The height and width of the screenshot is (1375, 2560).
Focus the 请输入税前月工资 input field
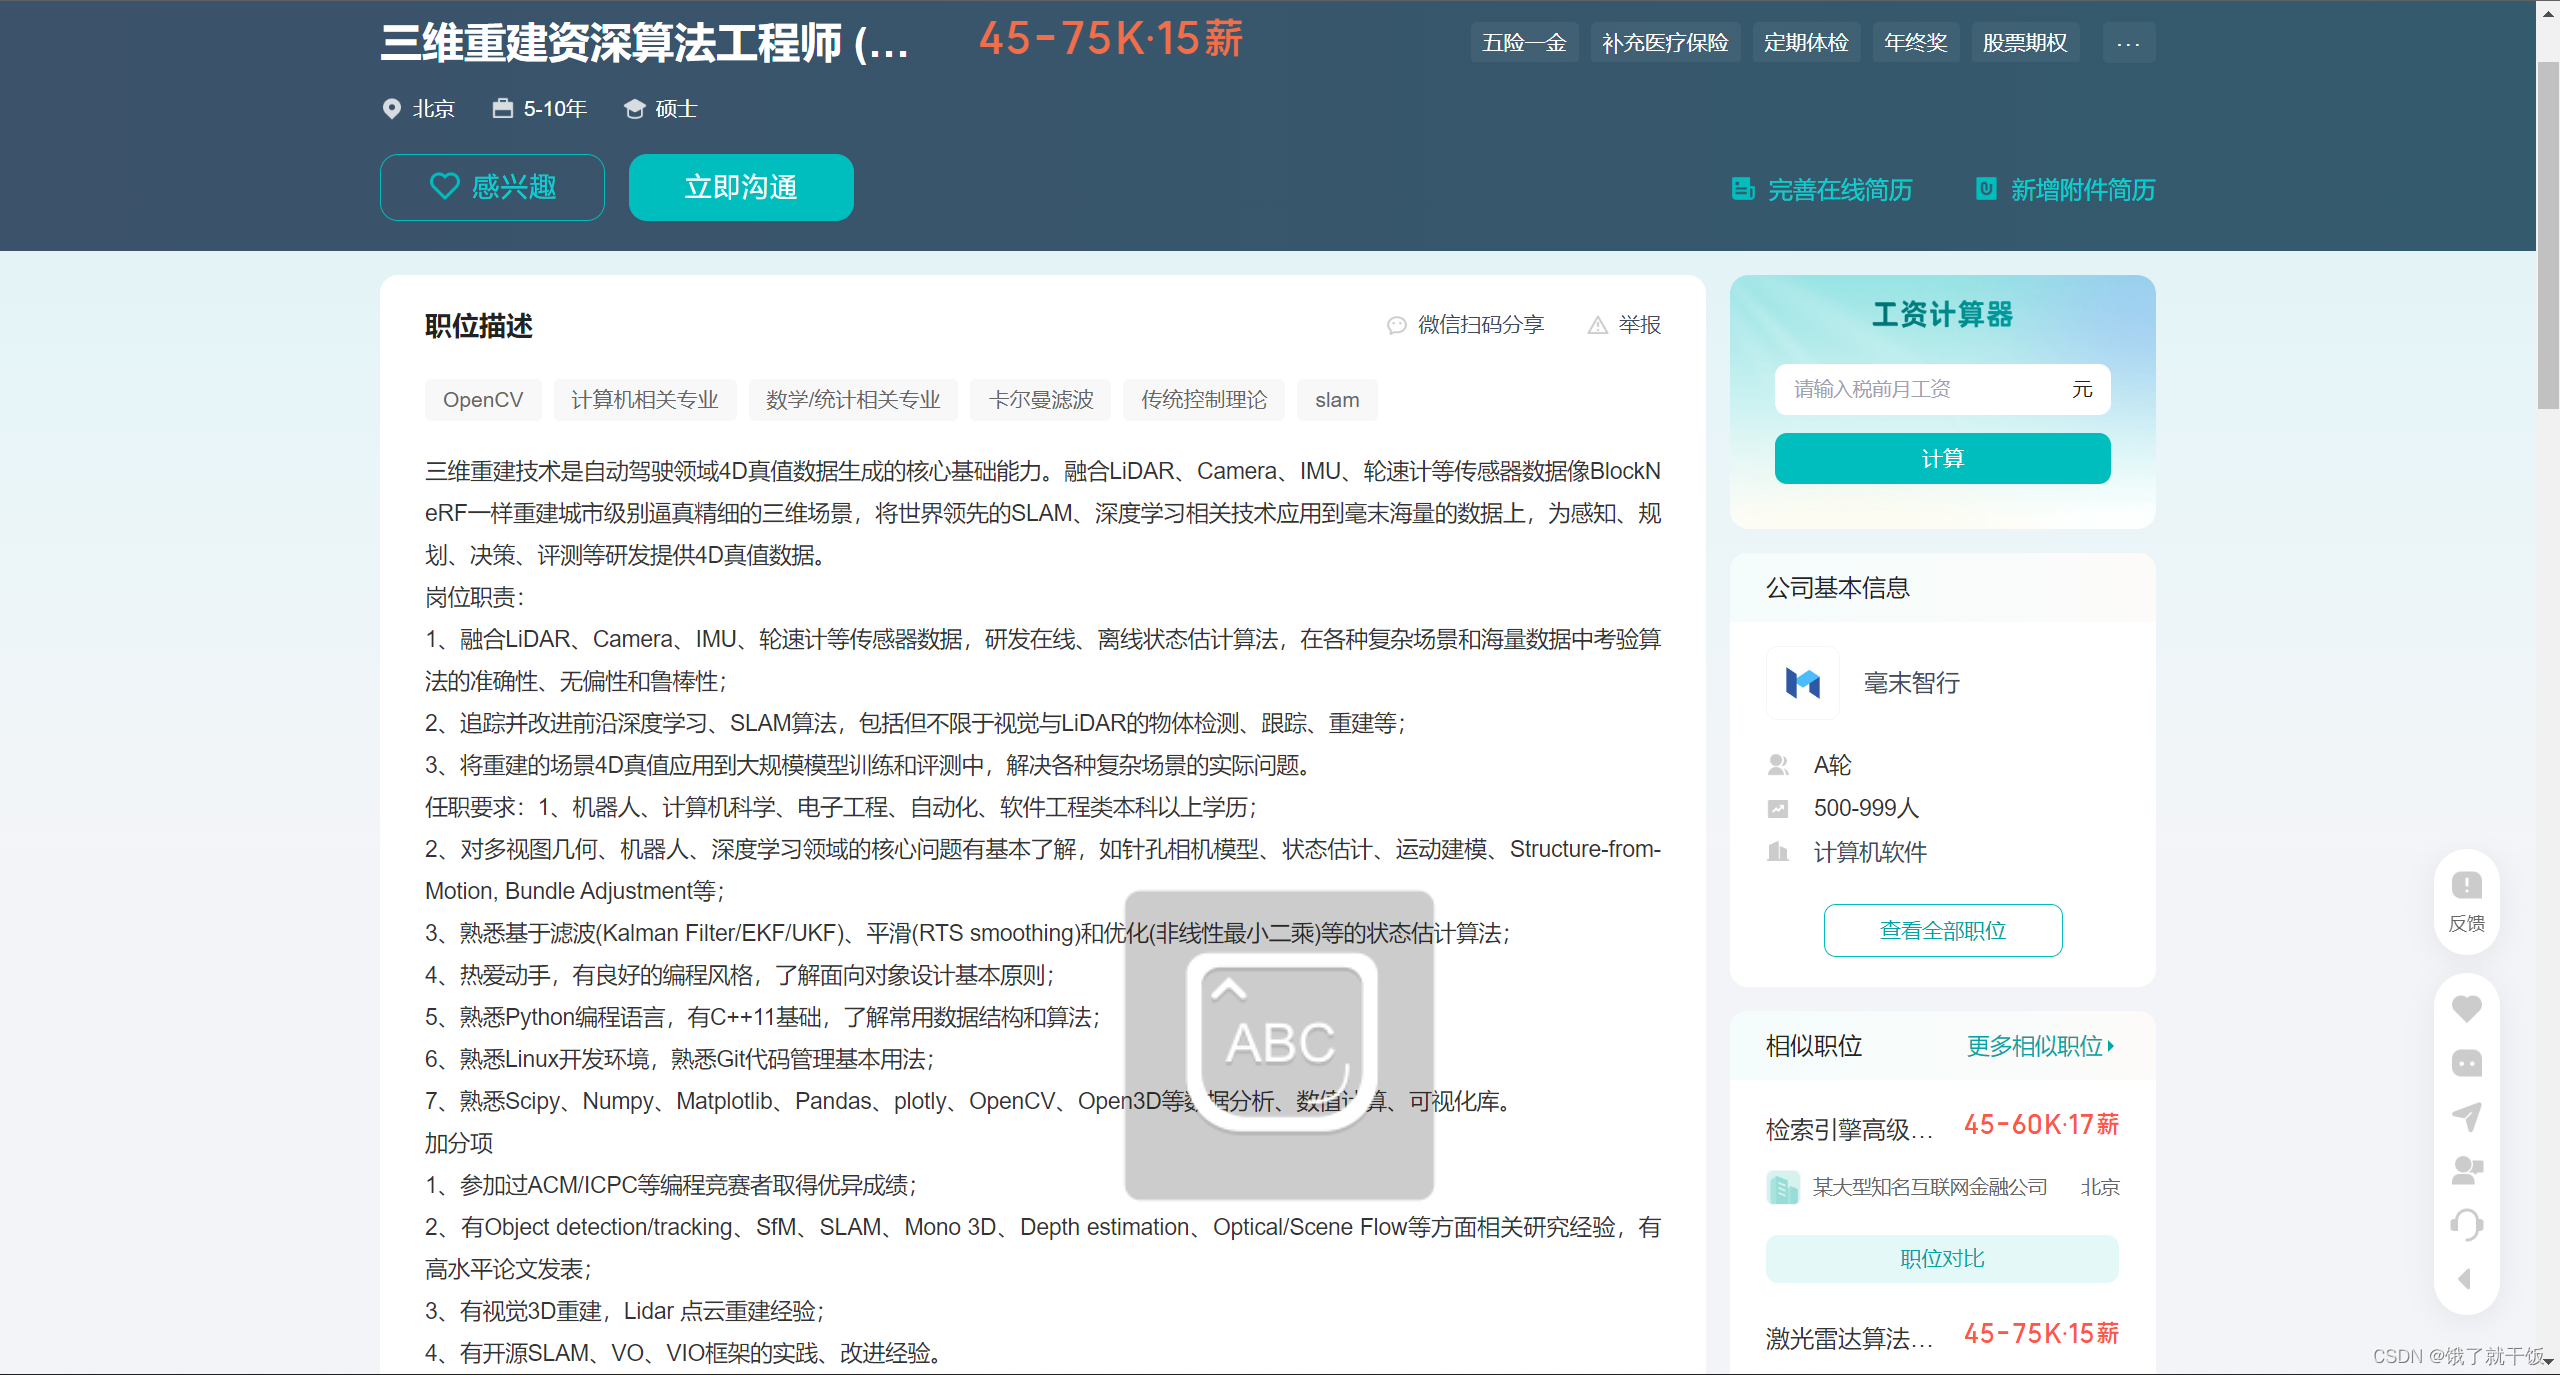[1942, 389]
